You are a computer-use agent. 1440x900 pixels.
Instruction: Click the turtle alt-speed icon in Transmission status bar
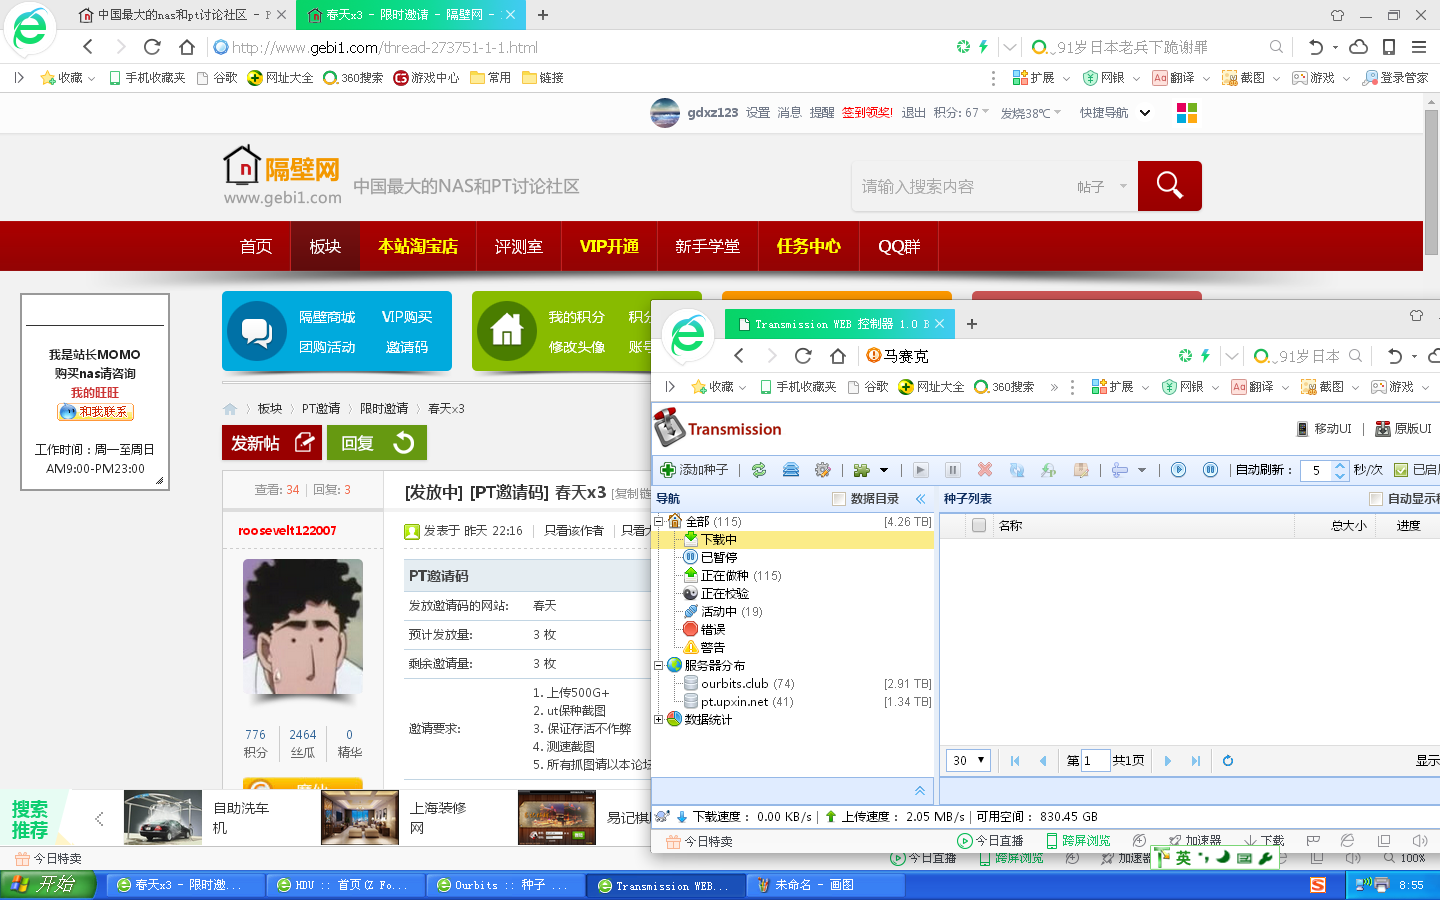point(662,816)
